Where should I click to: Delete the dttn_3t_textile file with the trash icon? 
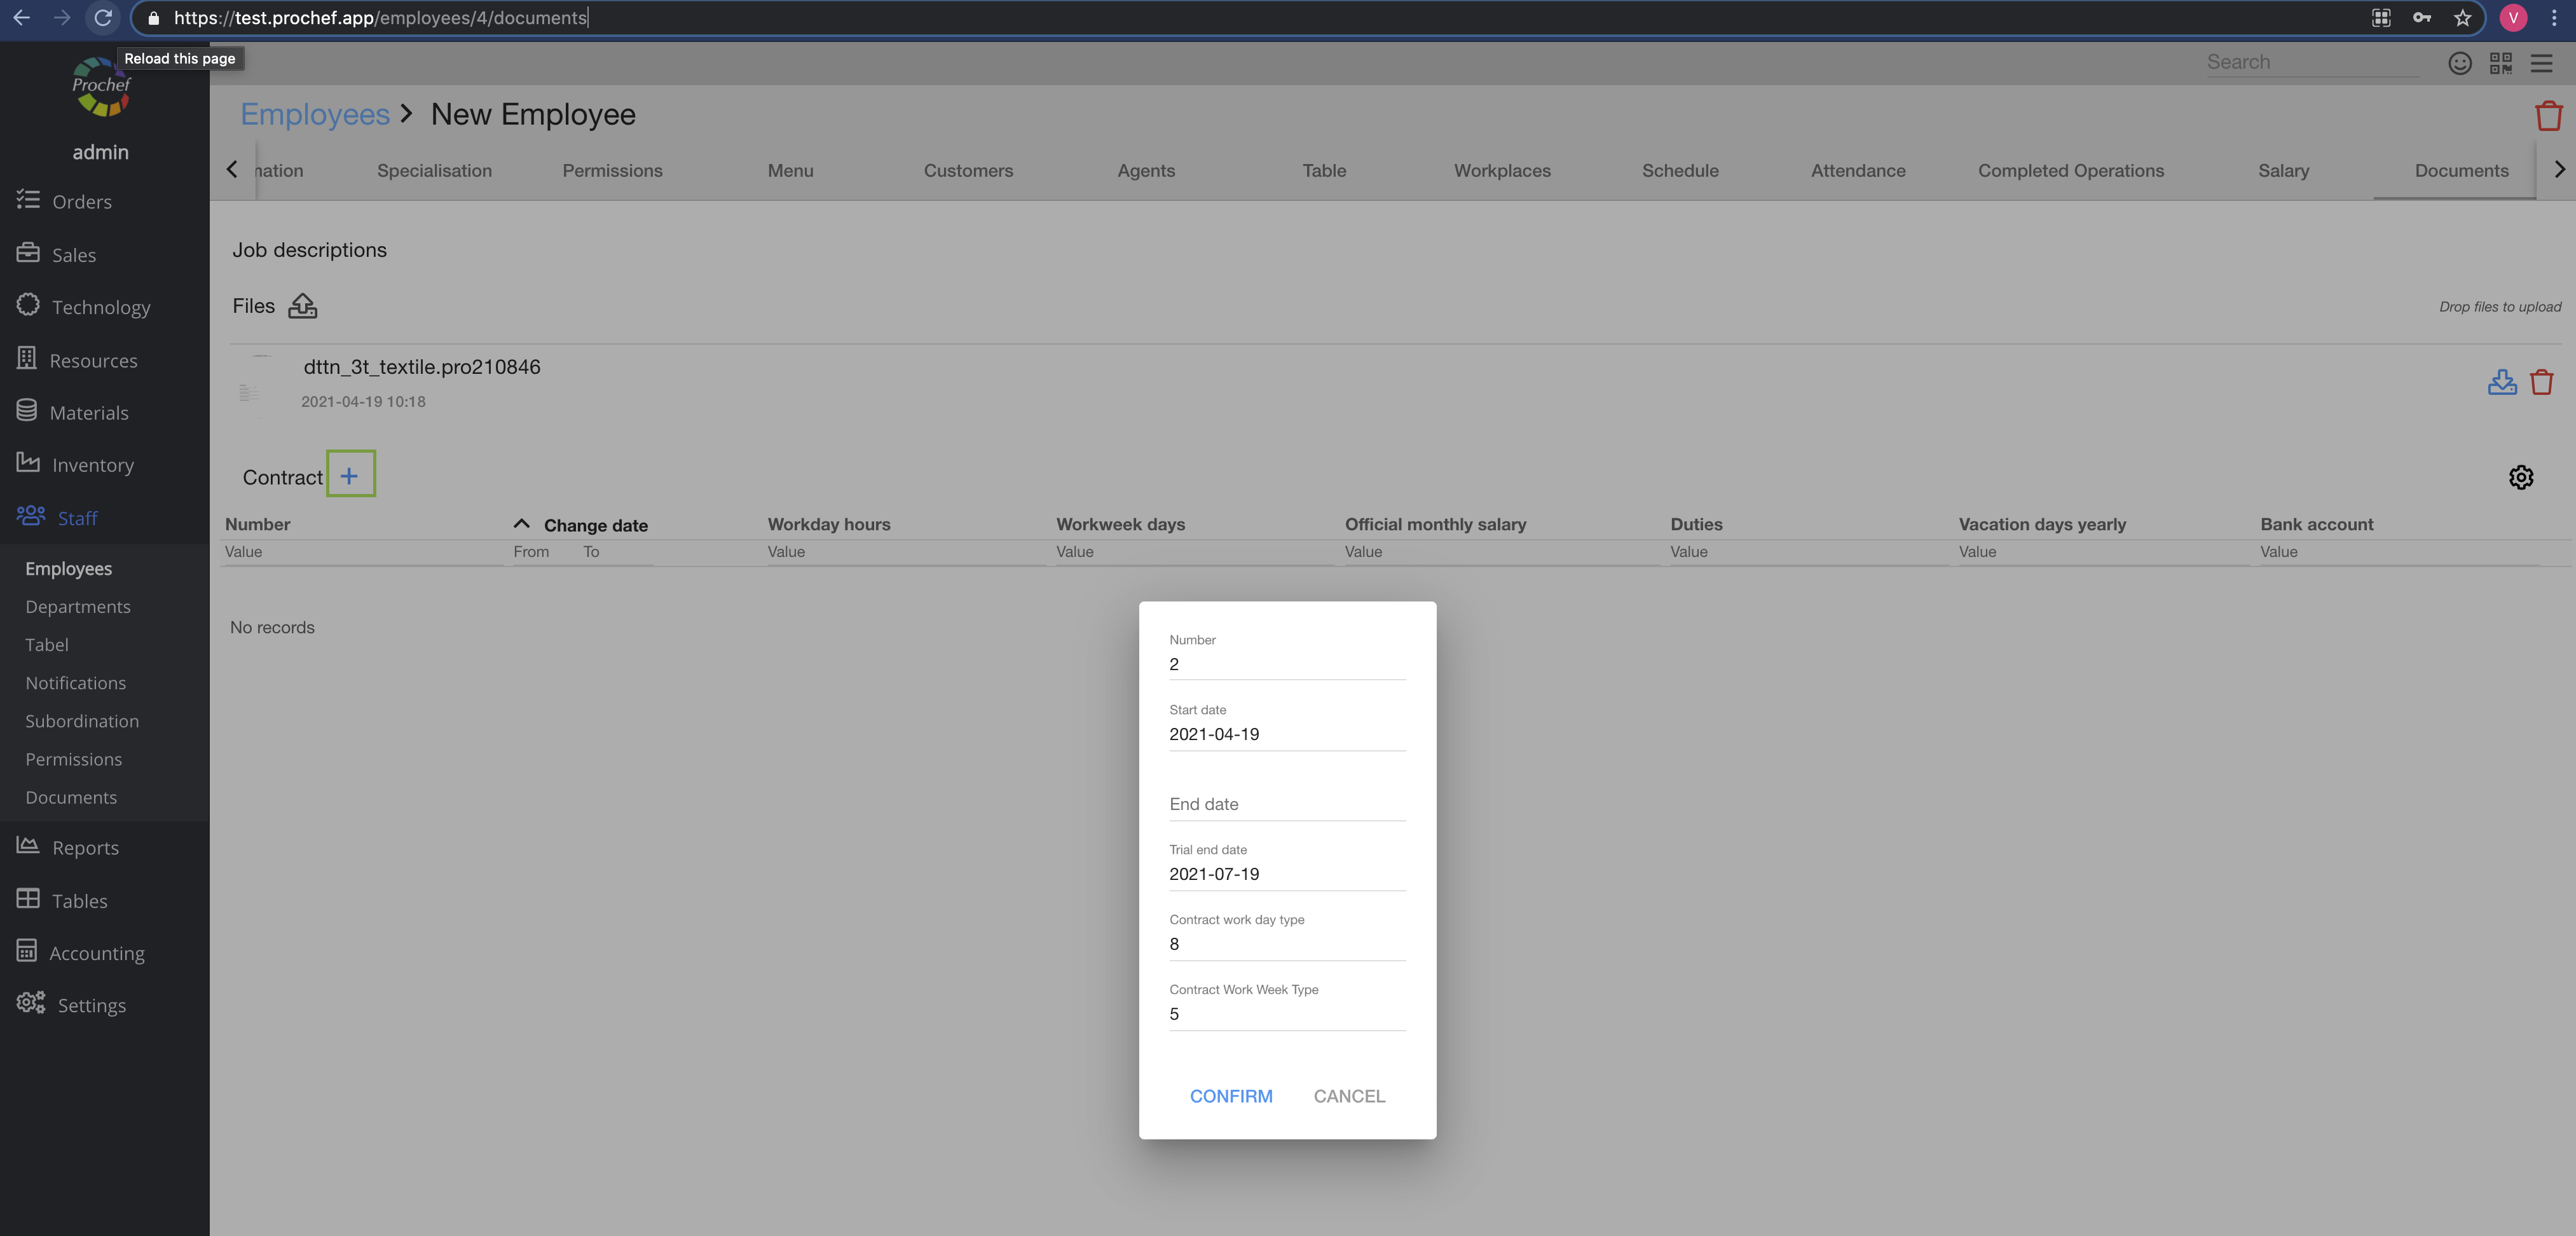click(2541, 382)
